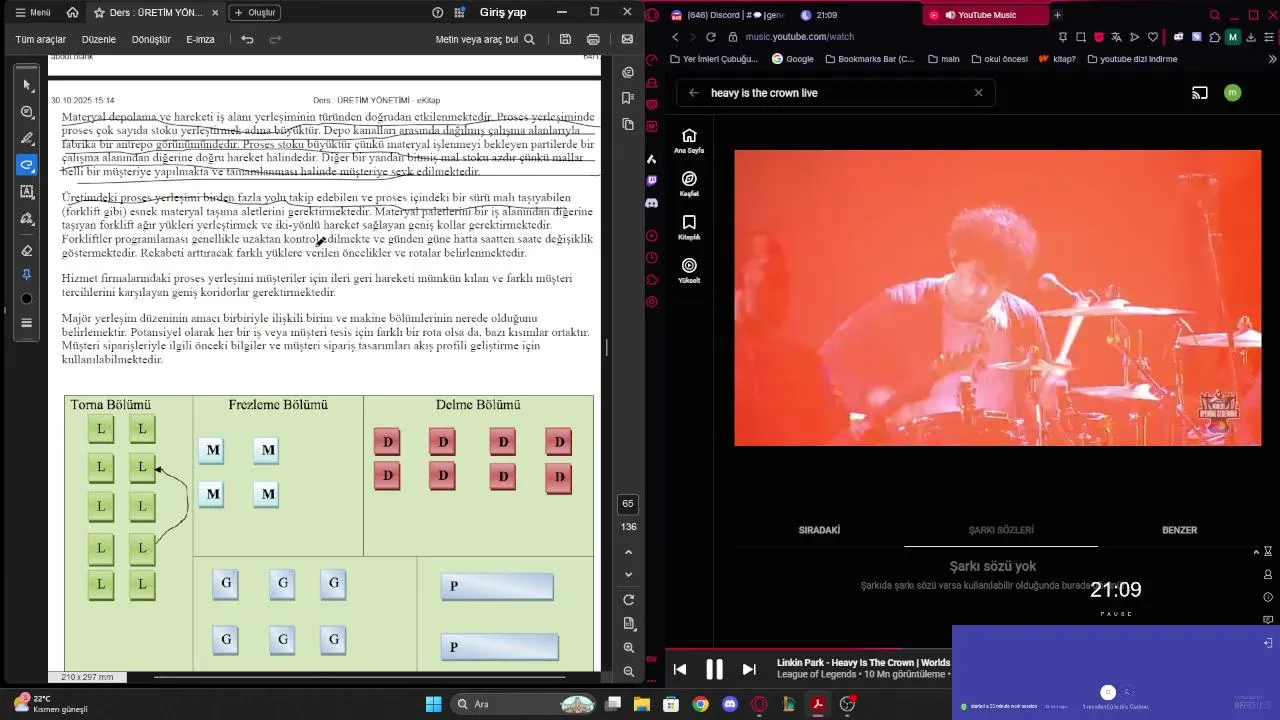Pause the Linkin Park song

point(714,669)
